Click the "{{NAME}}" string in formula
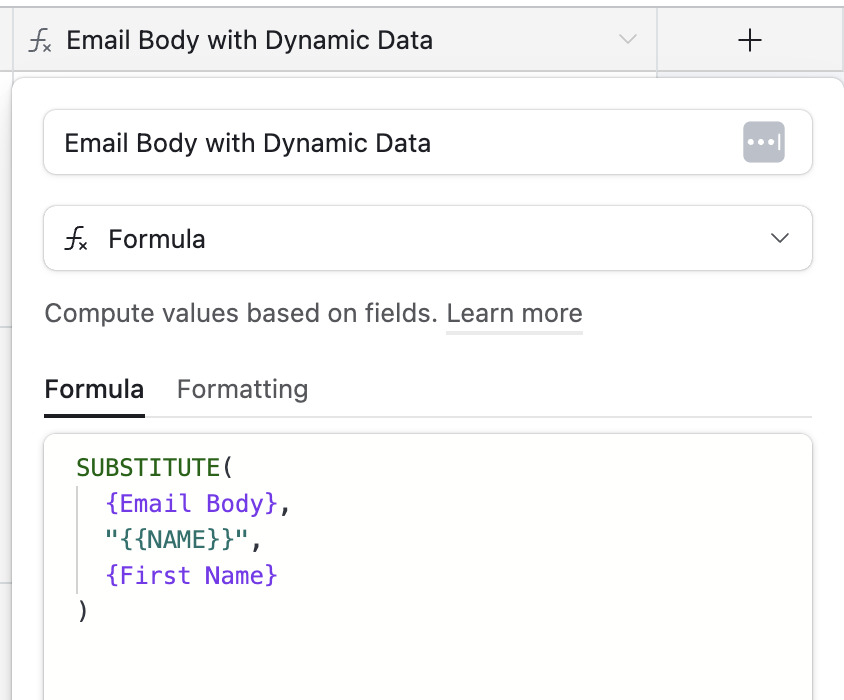The width and height of the screenshot is (844, 700). [x=176, y=540]
